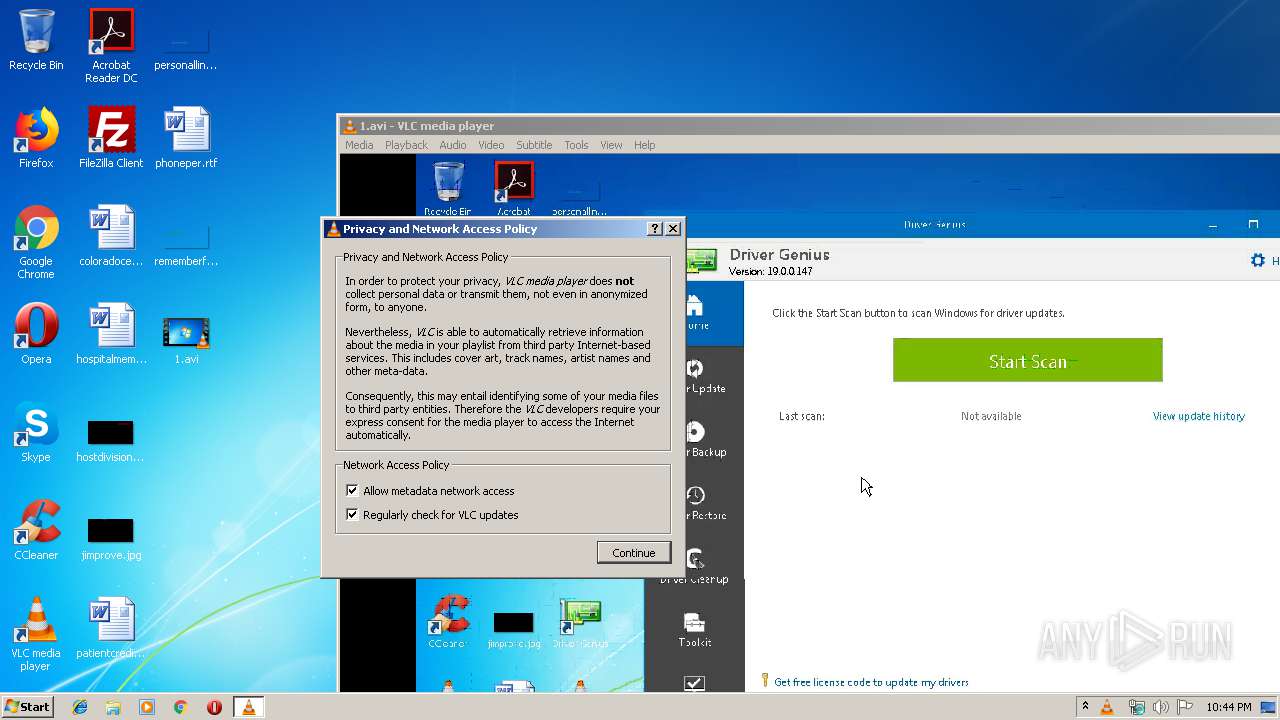Screen dimensions: 1280x720
Task: Launch Acrobat Reader DC from desktop
Action: 111,46
